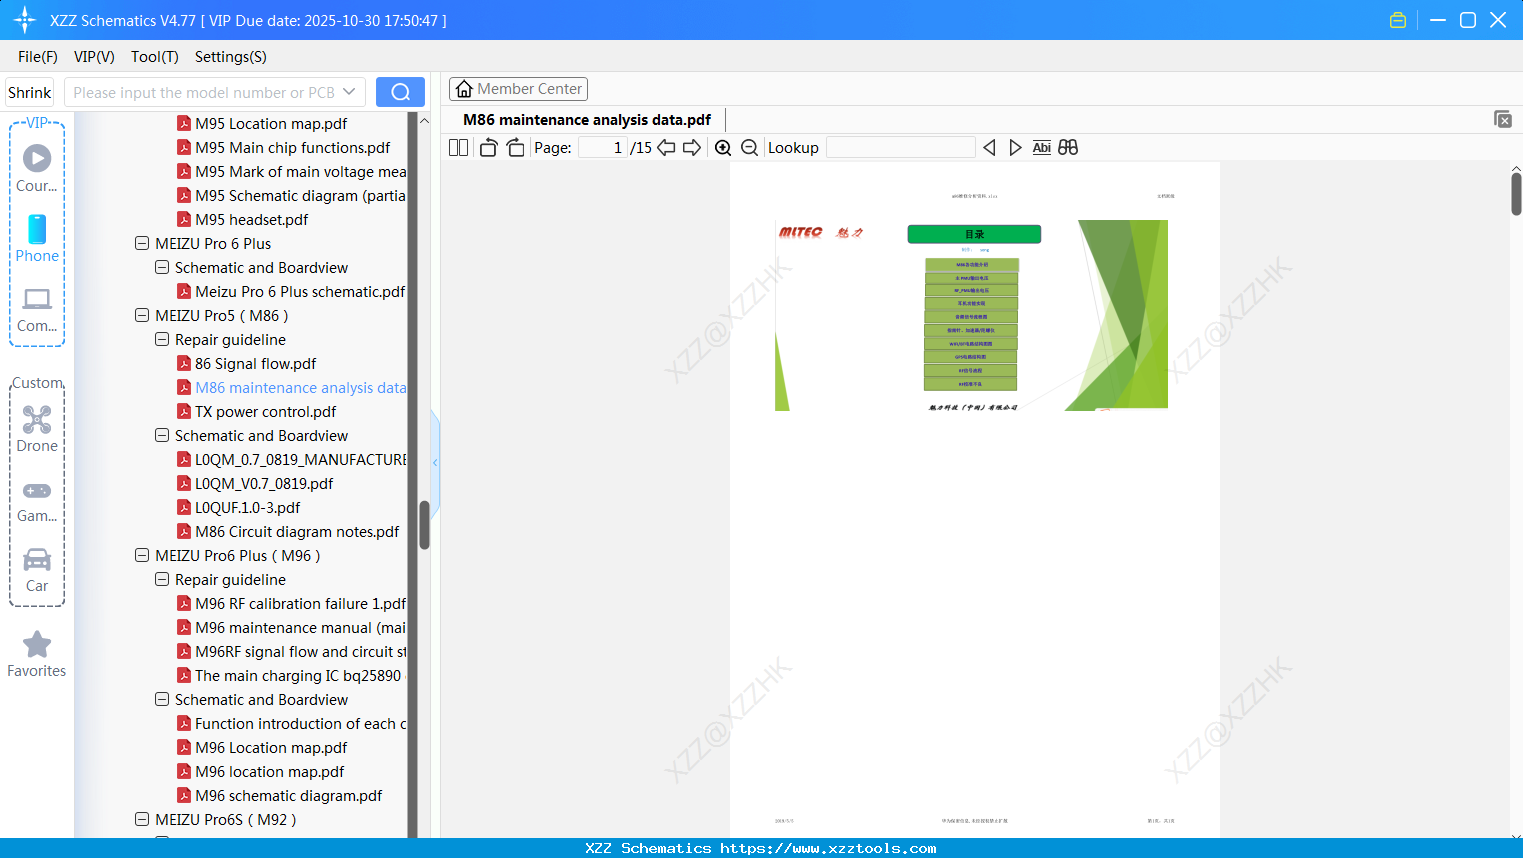Collapse the MEIZU Pro 6 Plus node

141,243
